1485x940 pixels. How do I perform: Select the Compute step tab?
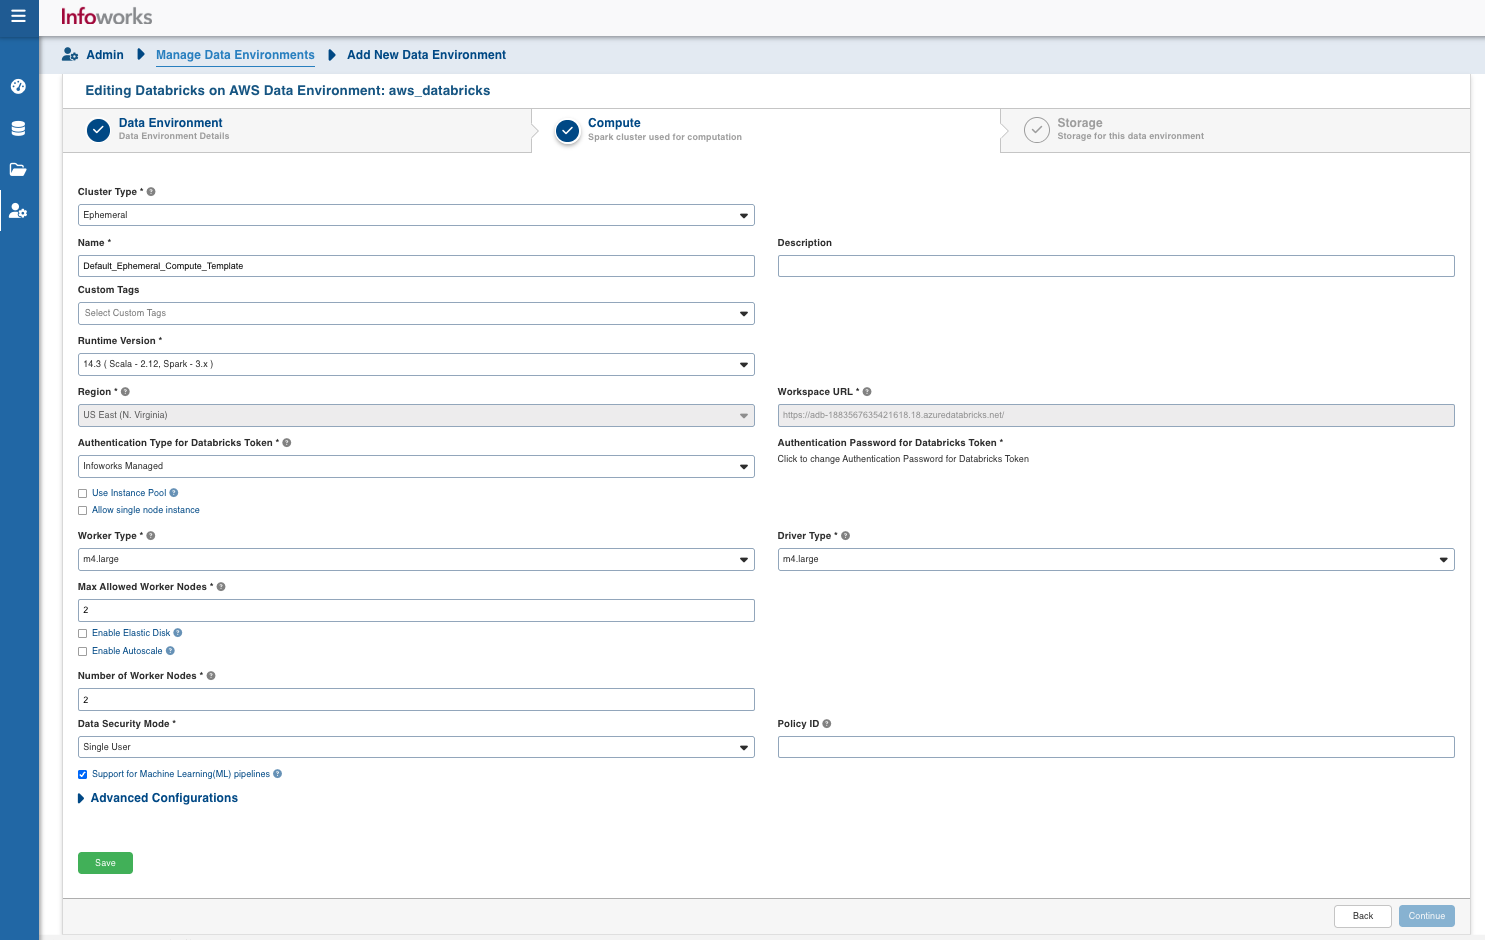(x=766, y=130)
